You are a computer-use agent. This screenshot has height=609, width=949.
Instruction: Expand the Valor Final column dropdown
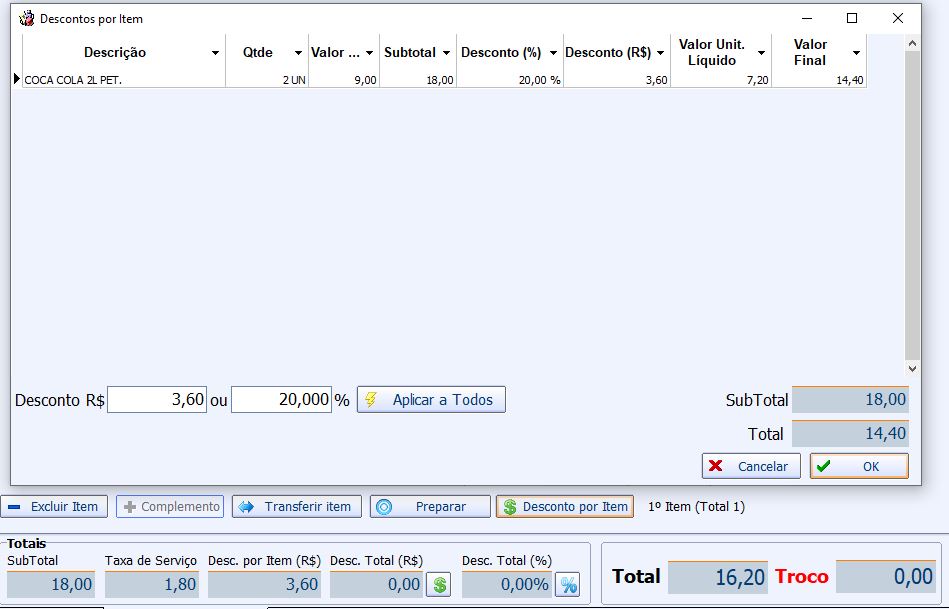pos(856,53)
